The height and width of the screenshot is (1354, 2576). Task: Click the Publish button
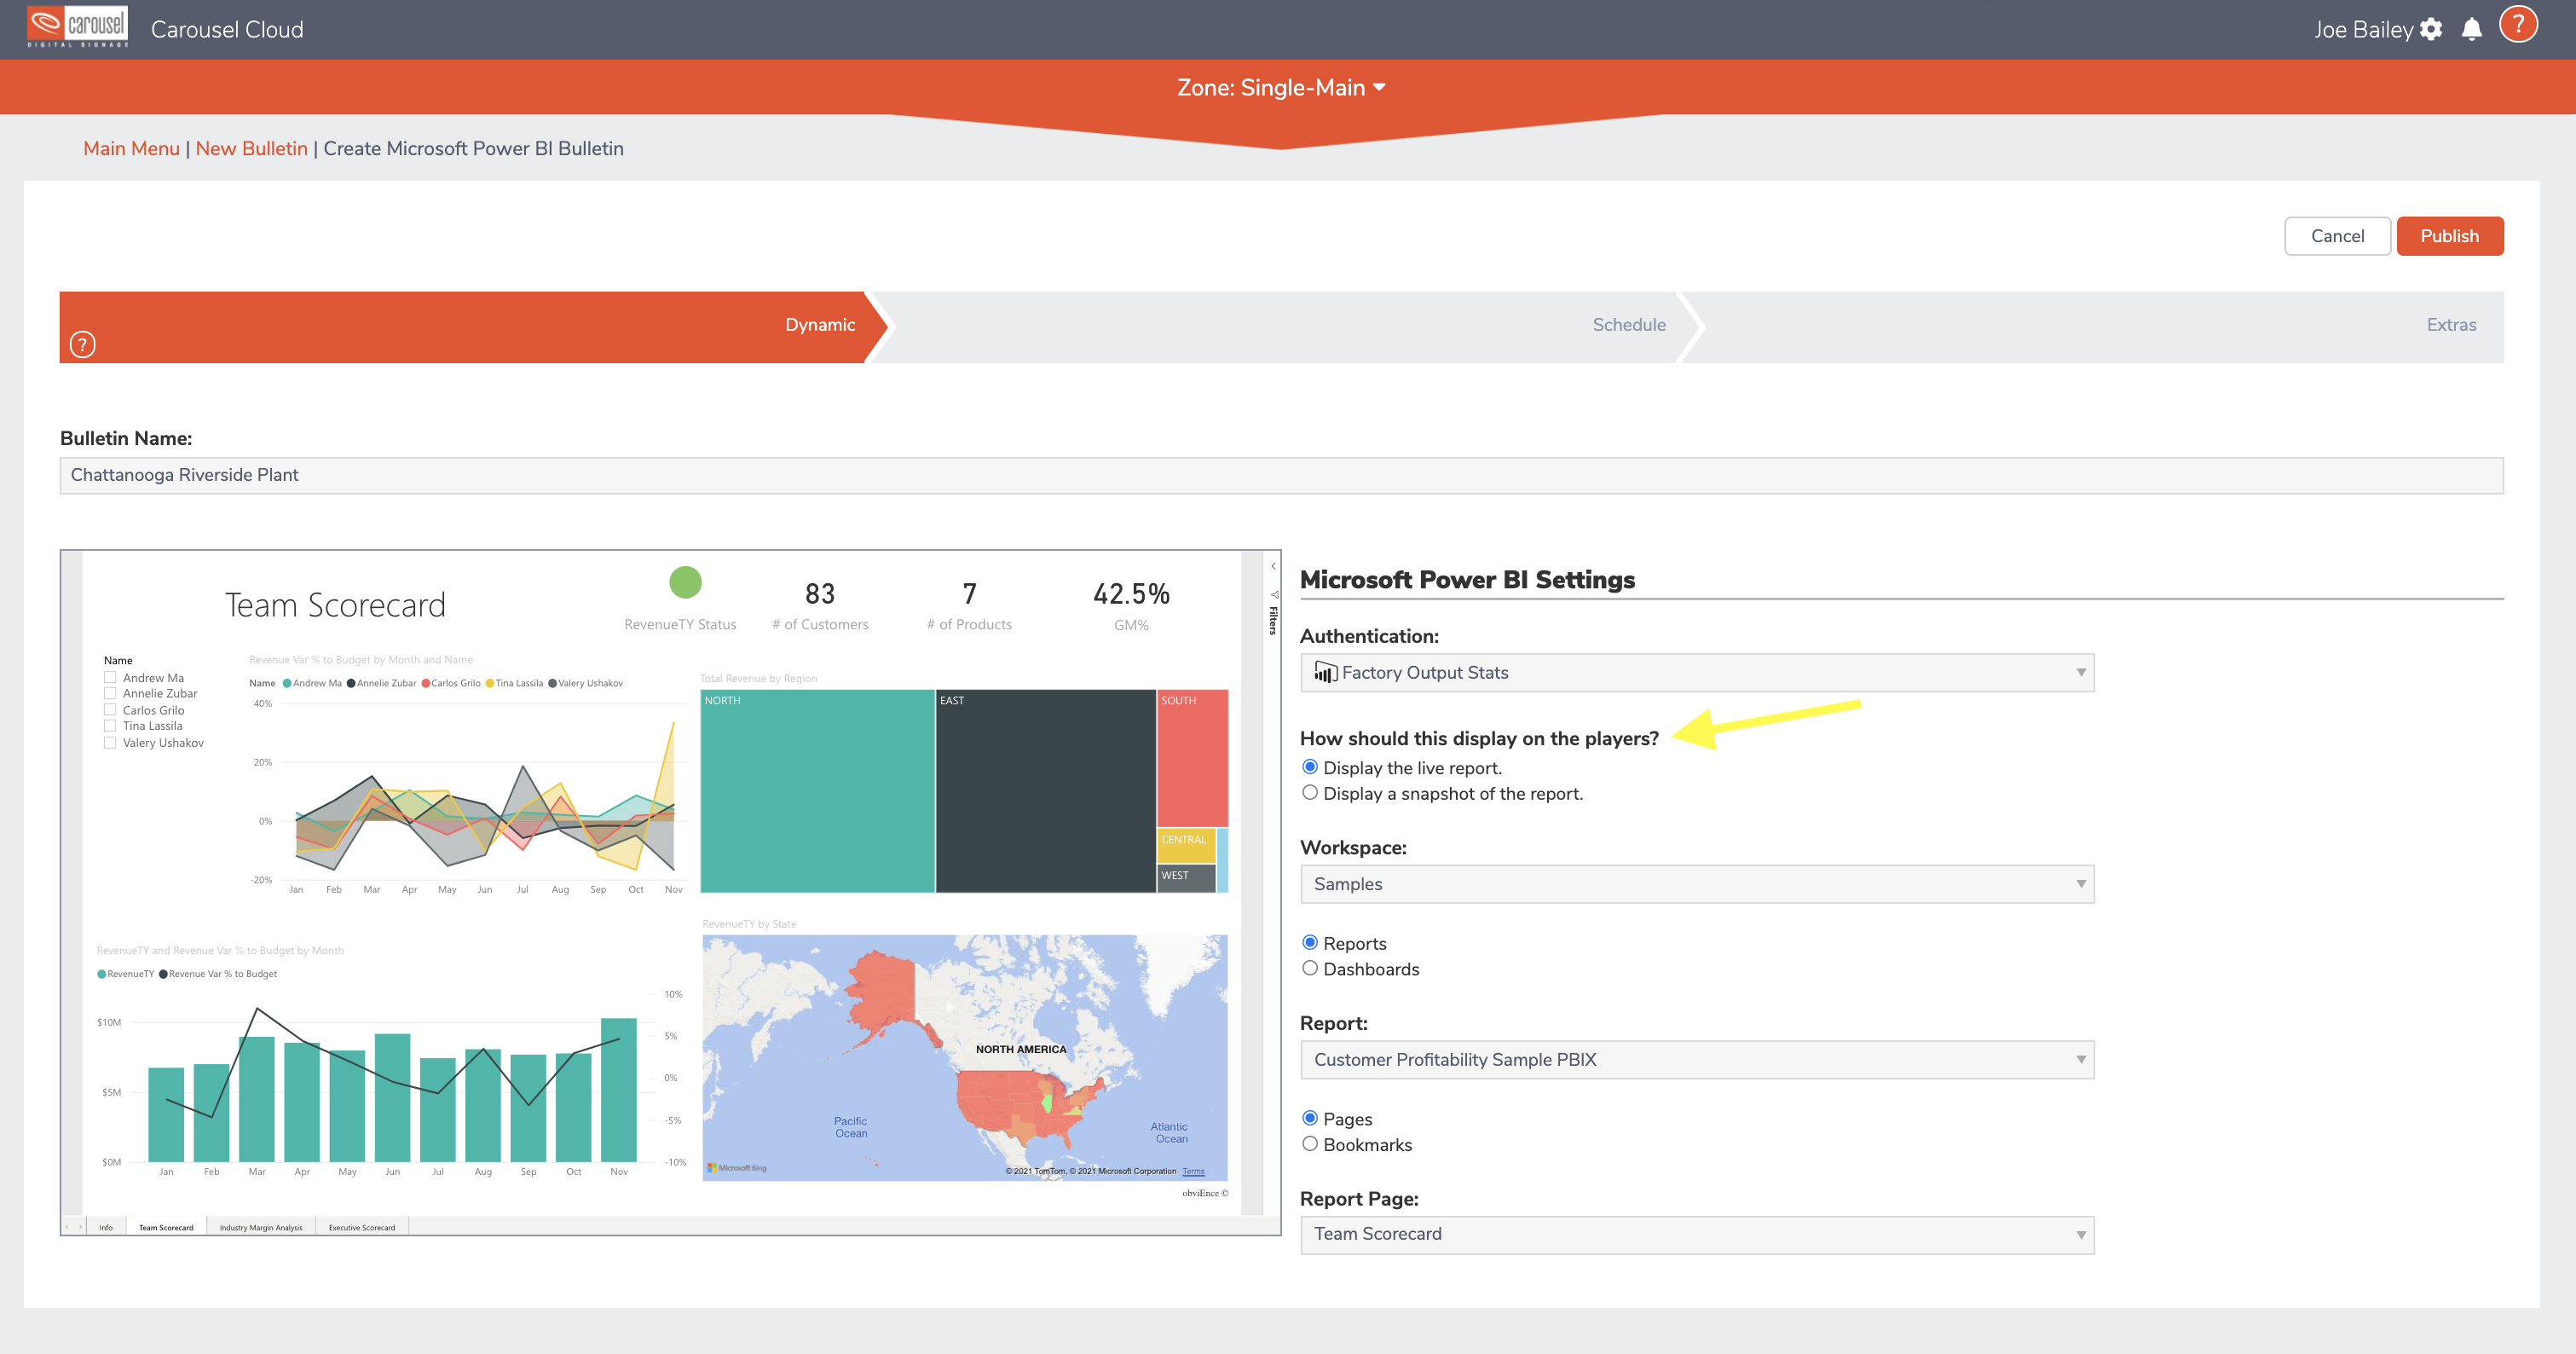[x=2449, y=236]
